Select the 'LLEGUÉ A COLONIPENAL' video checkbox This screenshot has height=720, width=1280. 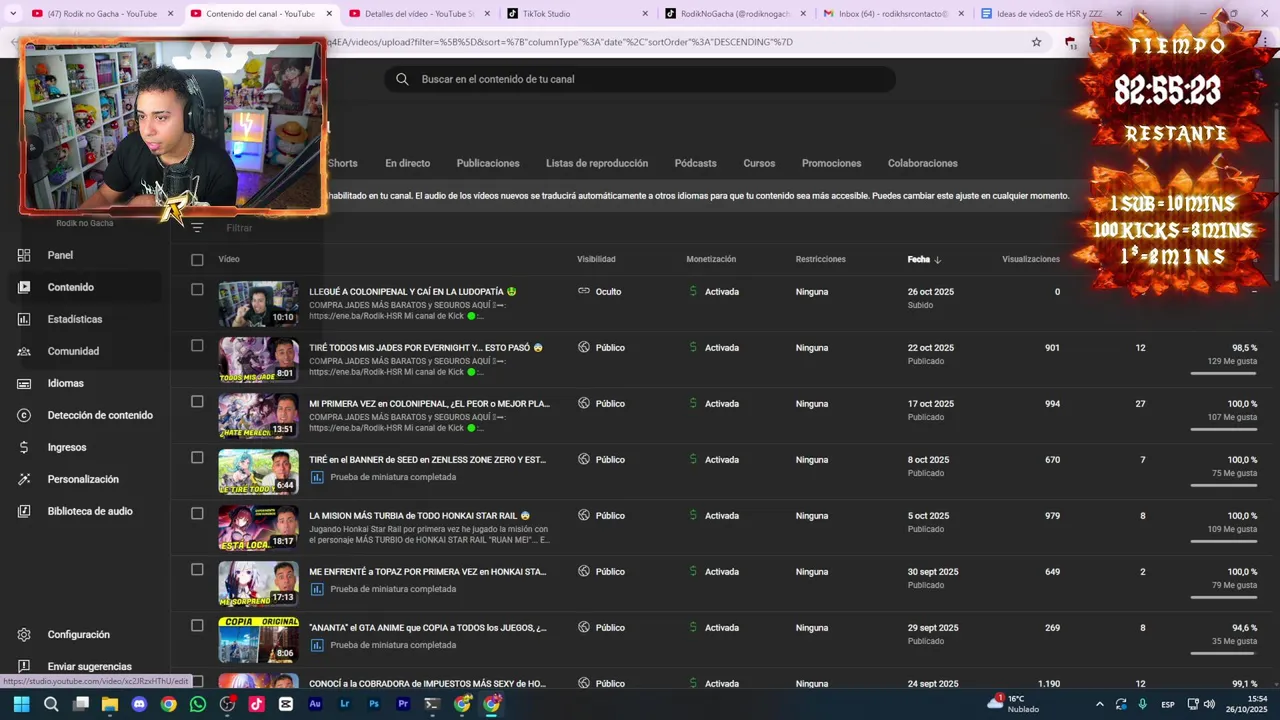(x=197, y=290)
